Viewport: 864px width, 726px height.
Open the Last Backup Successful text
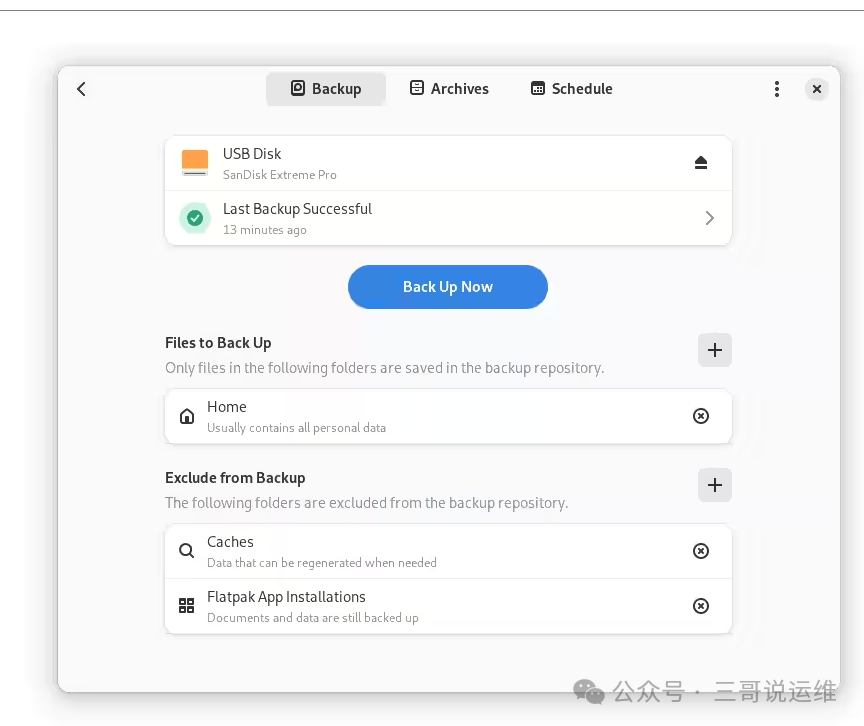(x=297, y=209)
